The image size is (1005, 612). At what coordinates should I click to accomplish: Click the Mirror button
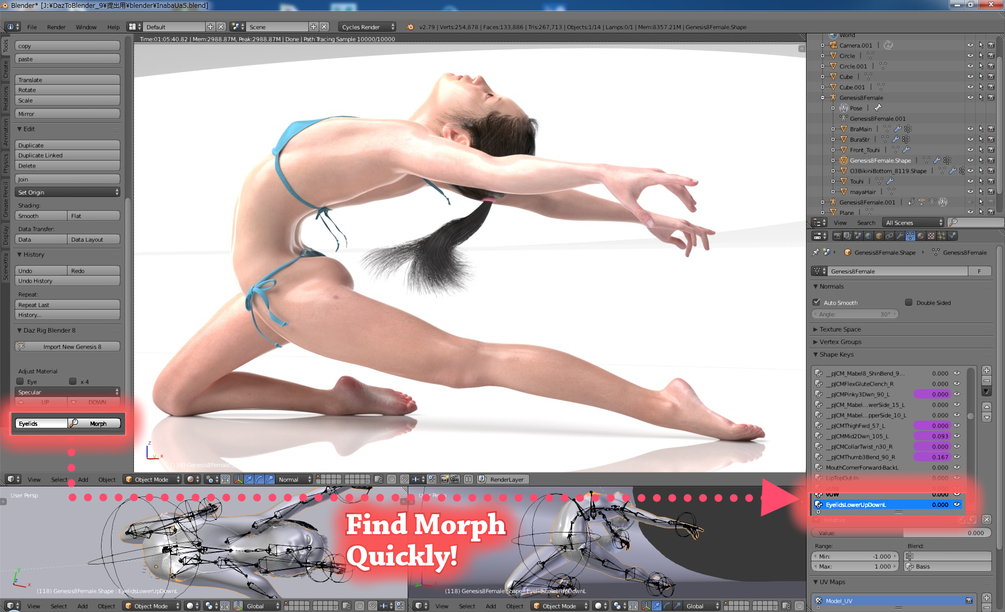coord(67,113)
